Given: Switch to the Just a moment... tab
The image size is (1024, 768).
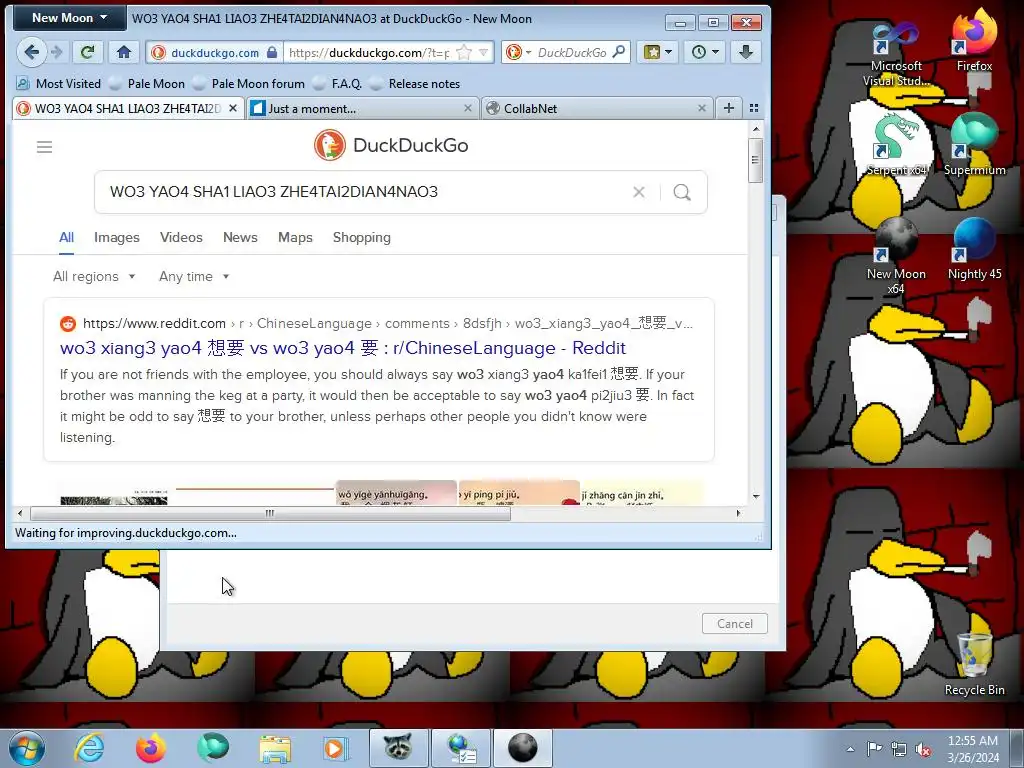Looking at the screenshot, I should click(362, 108).
